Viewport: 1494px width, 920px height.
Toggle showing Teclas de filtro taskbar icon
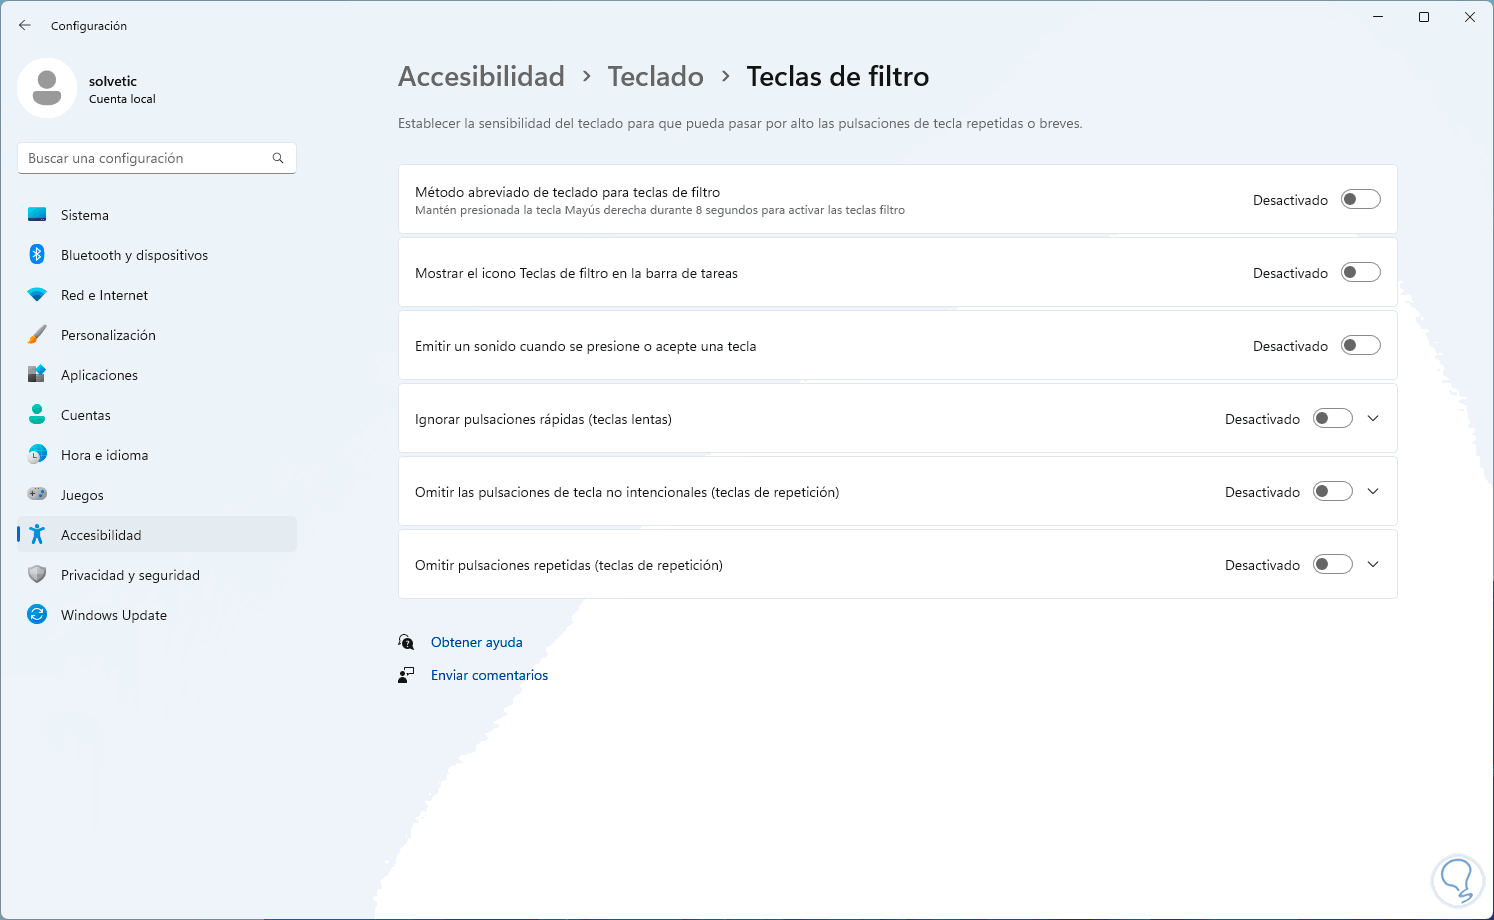point(1360,273)
